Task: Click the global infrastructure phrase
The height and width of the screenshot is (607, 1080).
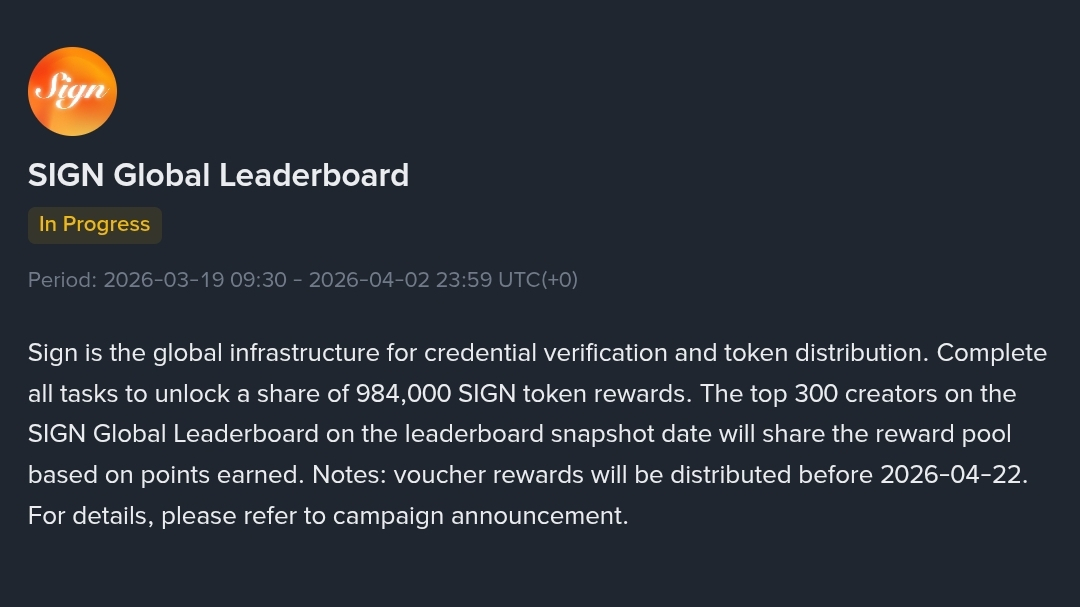Action: click(x=266, y=353)
